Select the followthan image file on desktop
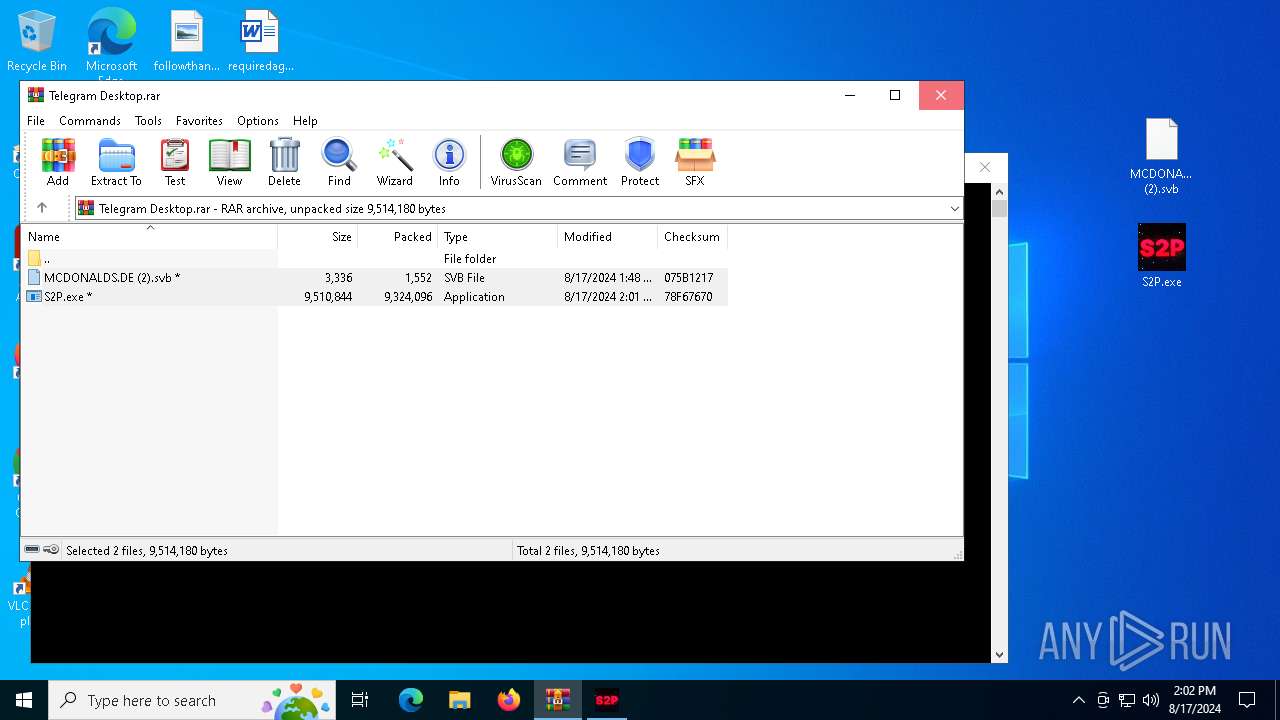Screen dimensions: 1280x720 [186, 41]
